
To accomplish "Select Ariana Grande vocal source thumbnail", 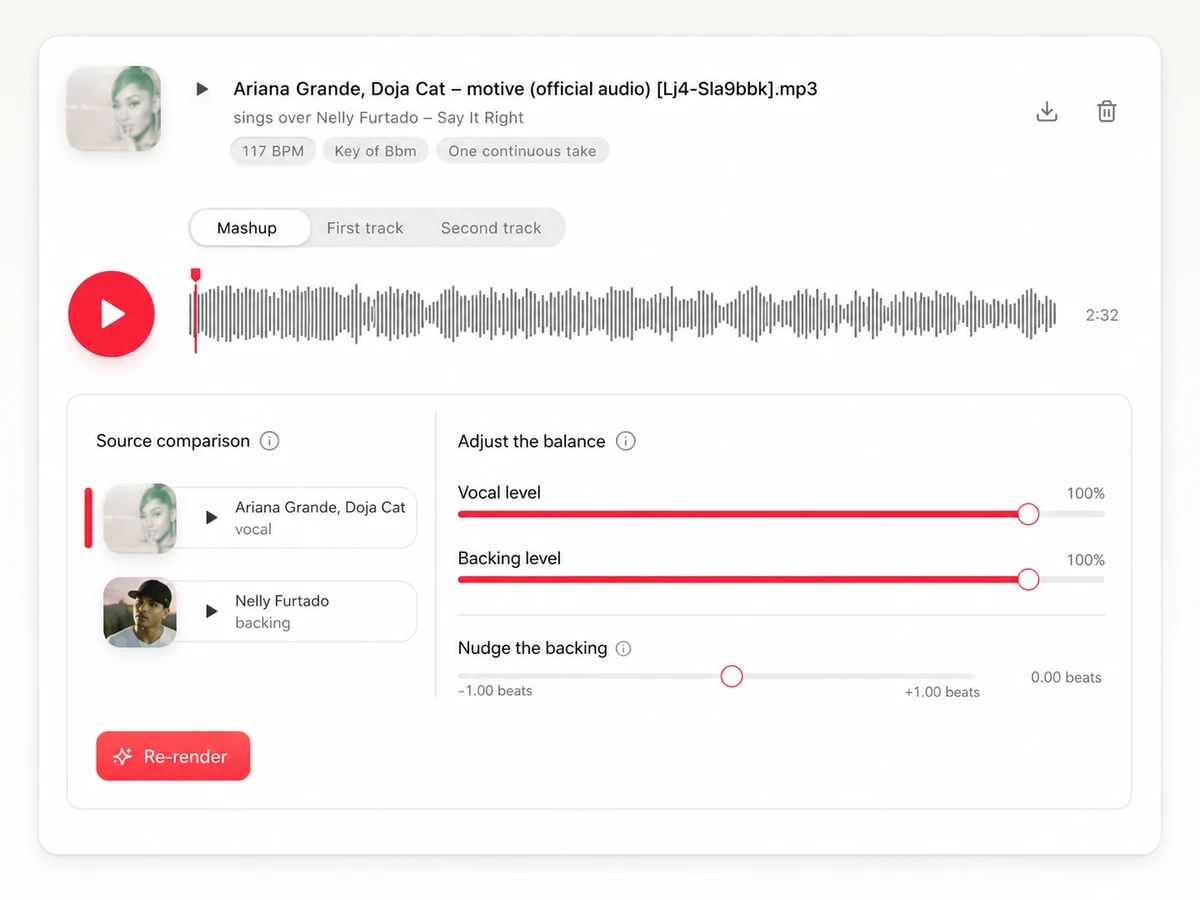I will pos(140,518).
